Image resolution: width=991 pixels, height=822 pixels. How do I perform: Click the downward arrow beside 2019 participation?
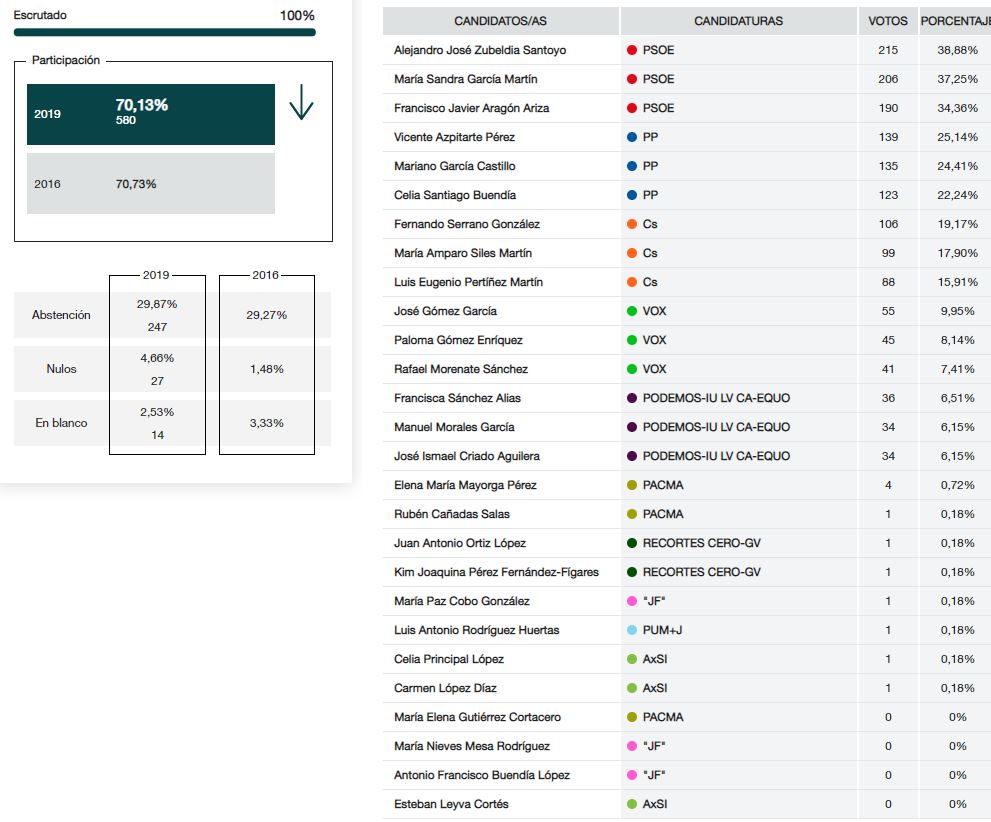[x=301, y=103]
